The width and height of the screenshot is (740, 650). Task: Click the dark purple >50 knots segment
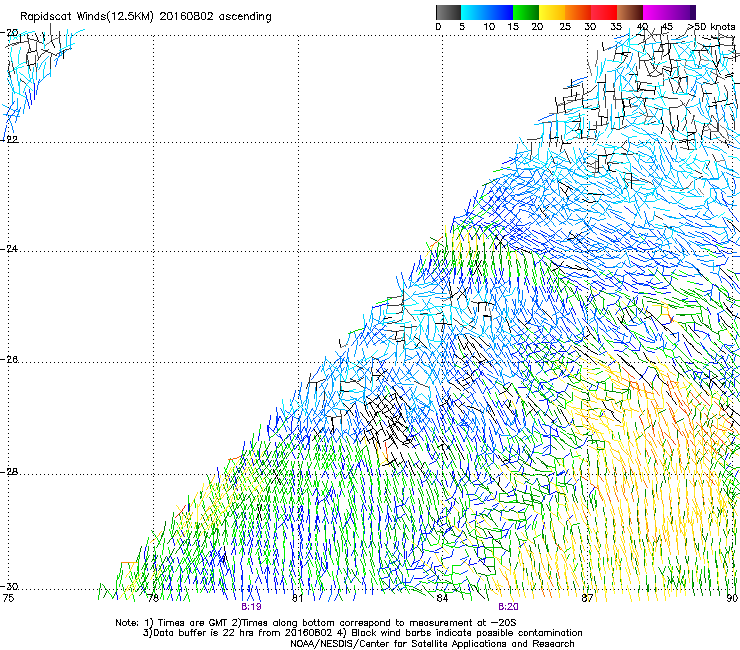pos(693,12)
